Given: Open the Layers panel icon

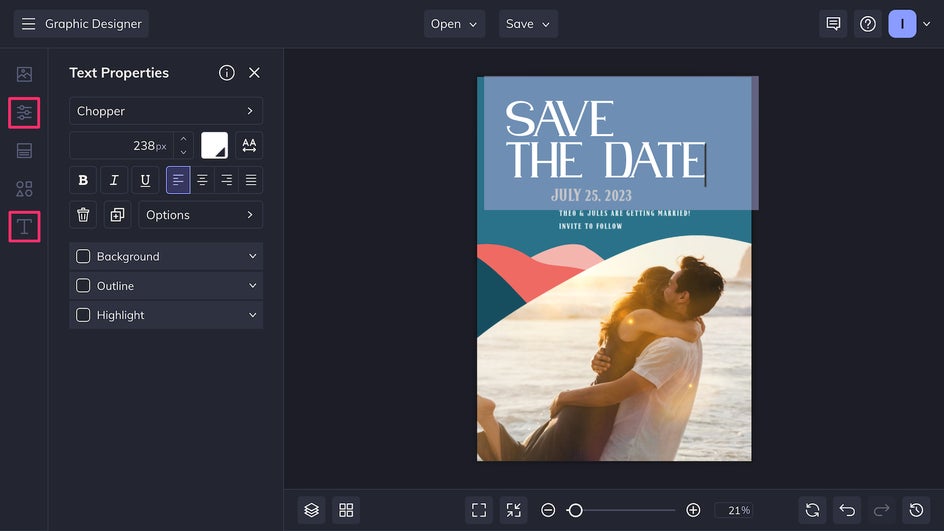Looking at the screenshot, I should coord(311,510).
